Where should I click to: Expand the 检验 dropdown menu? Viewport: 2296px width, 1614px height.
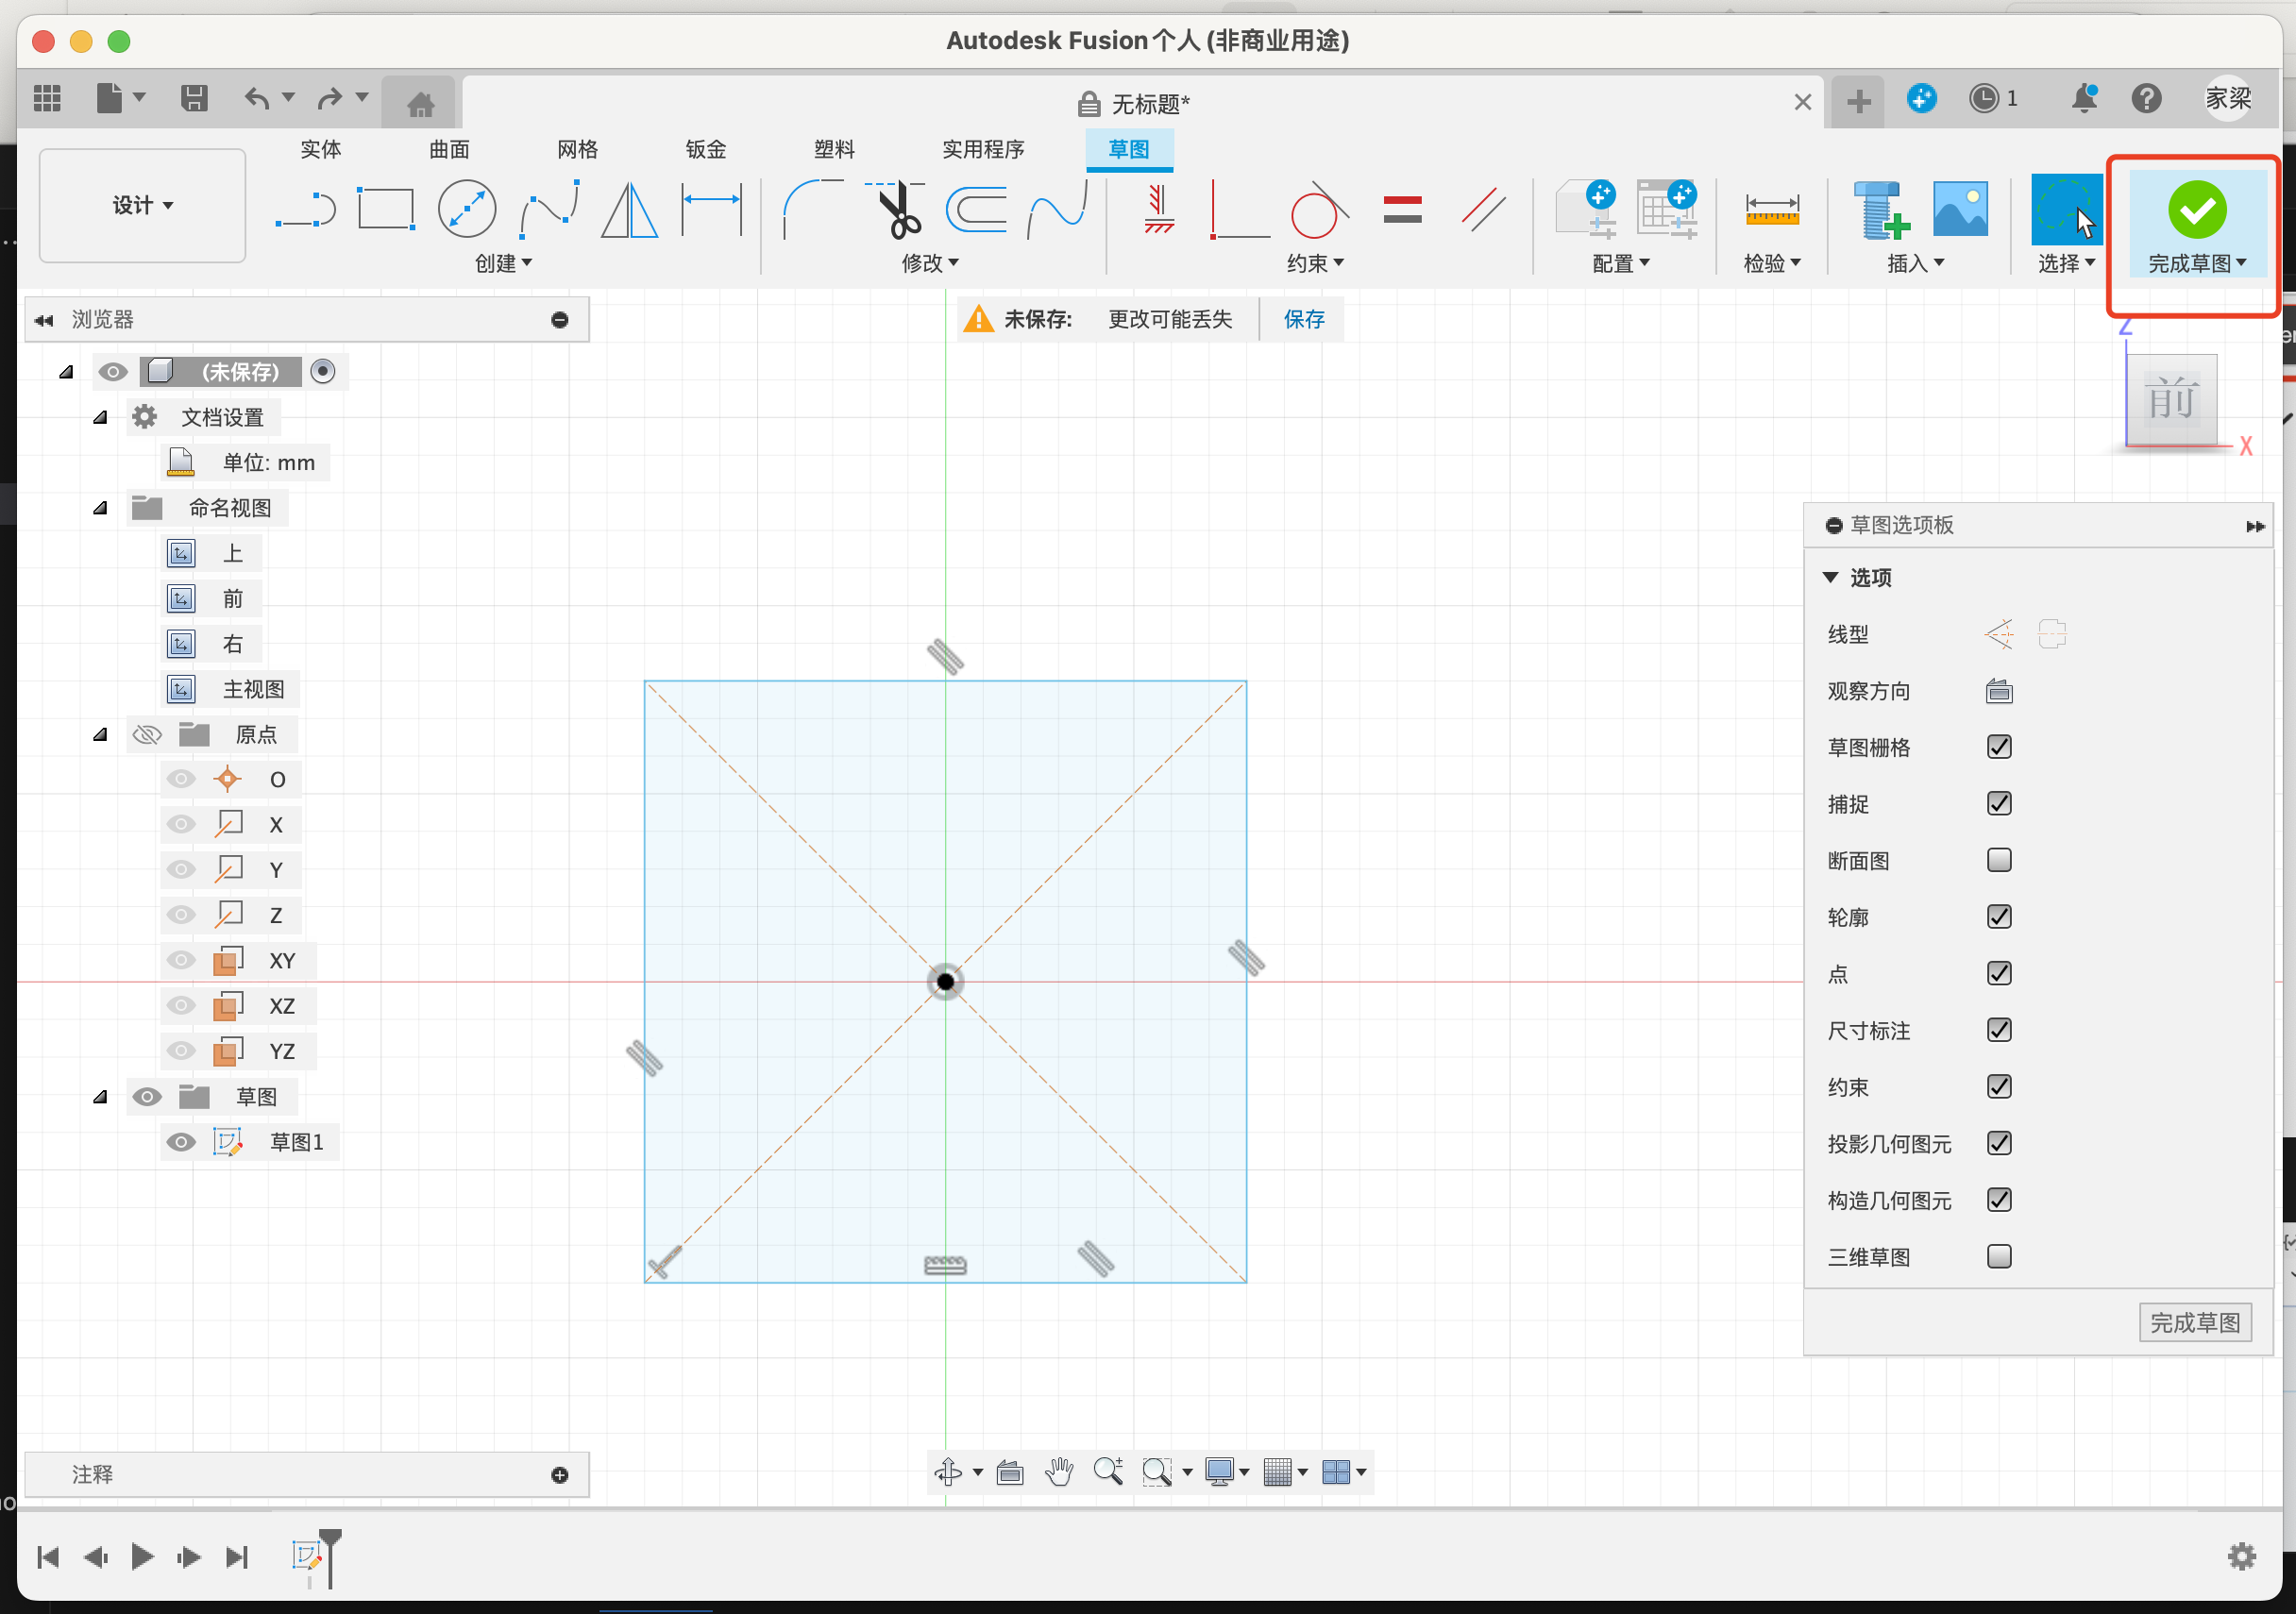coord(1772,263)
